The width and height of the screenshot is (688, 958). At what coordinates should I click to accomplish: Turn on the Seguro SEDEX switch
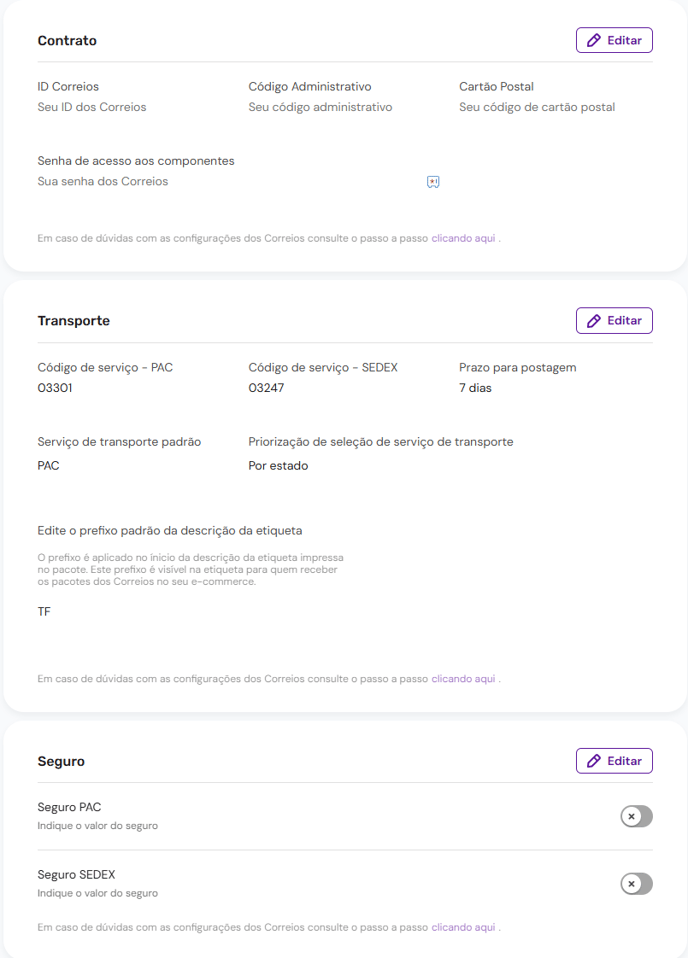pyautogui.click(x=637, y=883)
